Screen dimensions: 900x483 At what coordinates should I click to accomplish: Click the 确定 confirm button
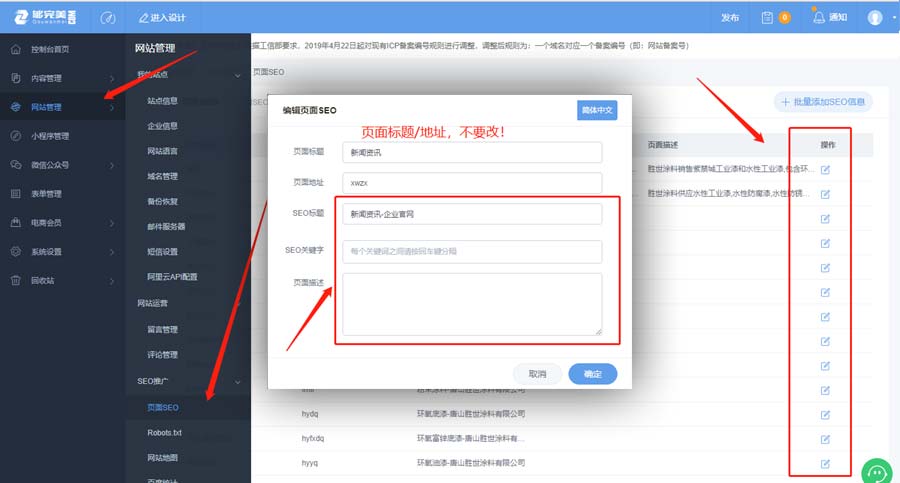click(592, 374)
